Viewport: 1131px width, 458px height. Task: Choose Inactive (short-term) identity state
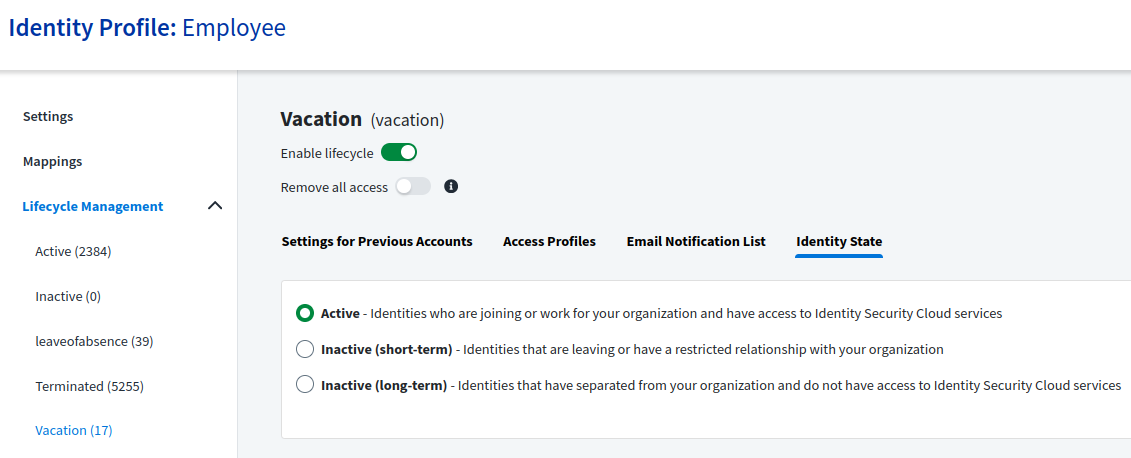click(305, 349)
